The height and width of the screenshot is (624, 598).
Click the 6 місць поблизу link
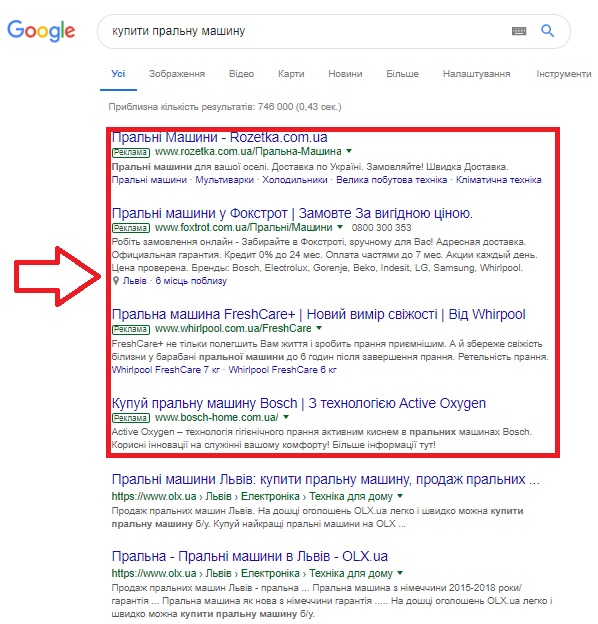point(191,281)
